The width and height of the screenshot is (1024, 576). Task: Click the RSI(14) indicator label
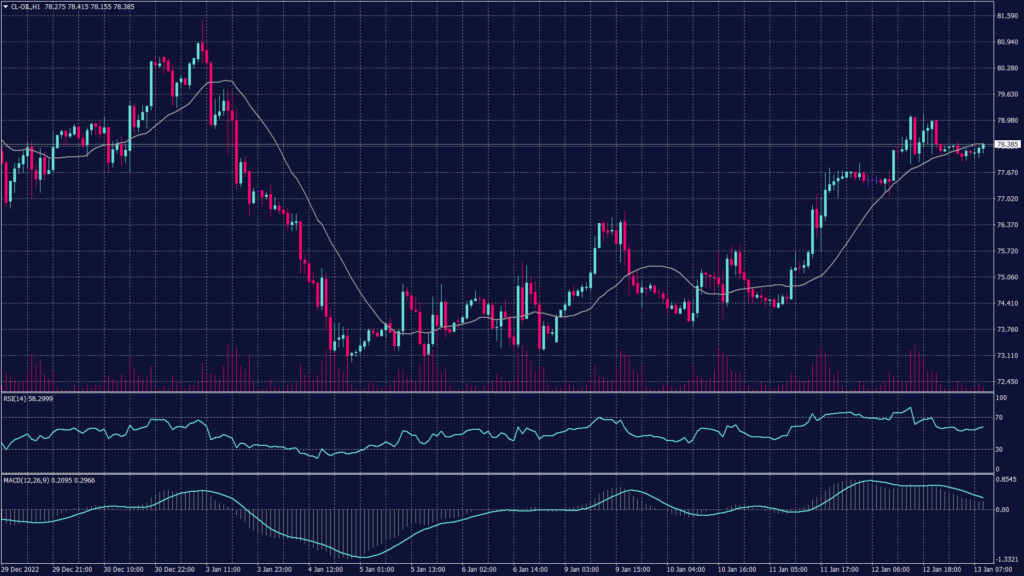tap(26, 397)
